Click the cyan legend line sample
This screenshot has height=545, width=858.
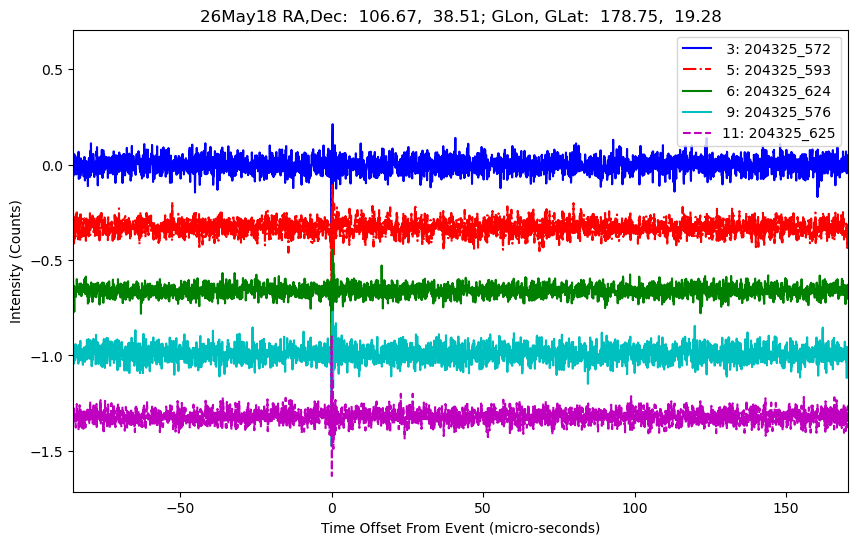pyautogui.click(x=697, y=112)
